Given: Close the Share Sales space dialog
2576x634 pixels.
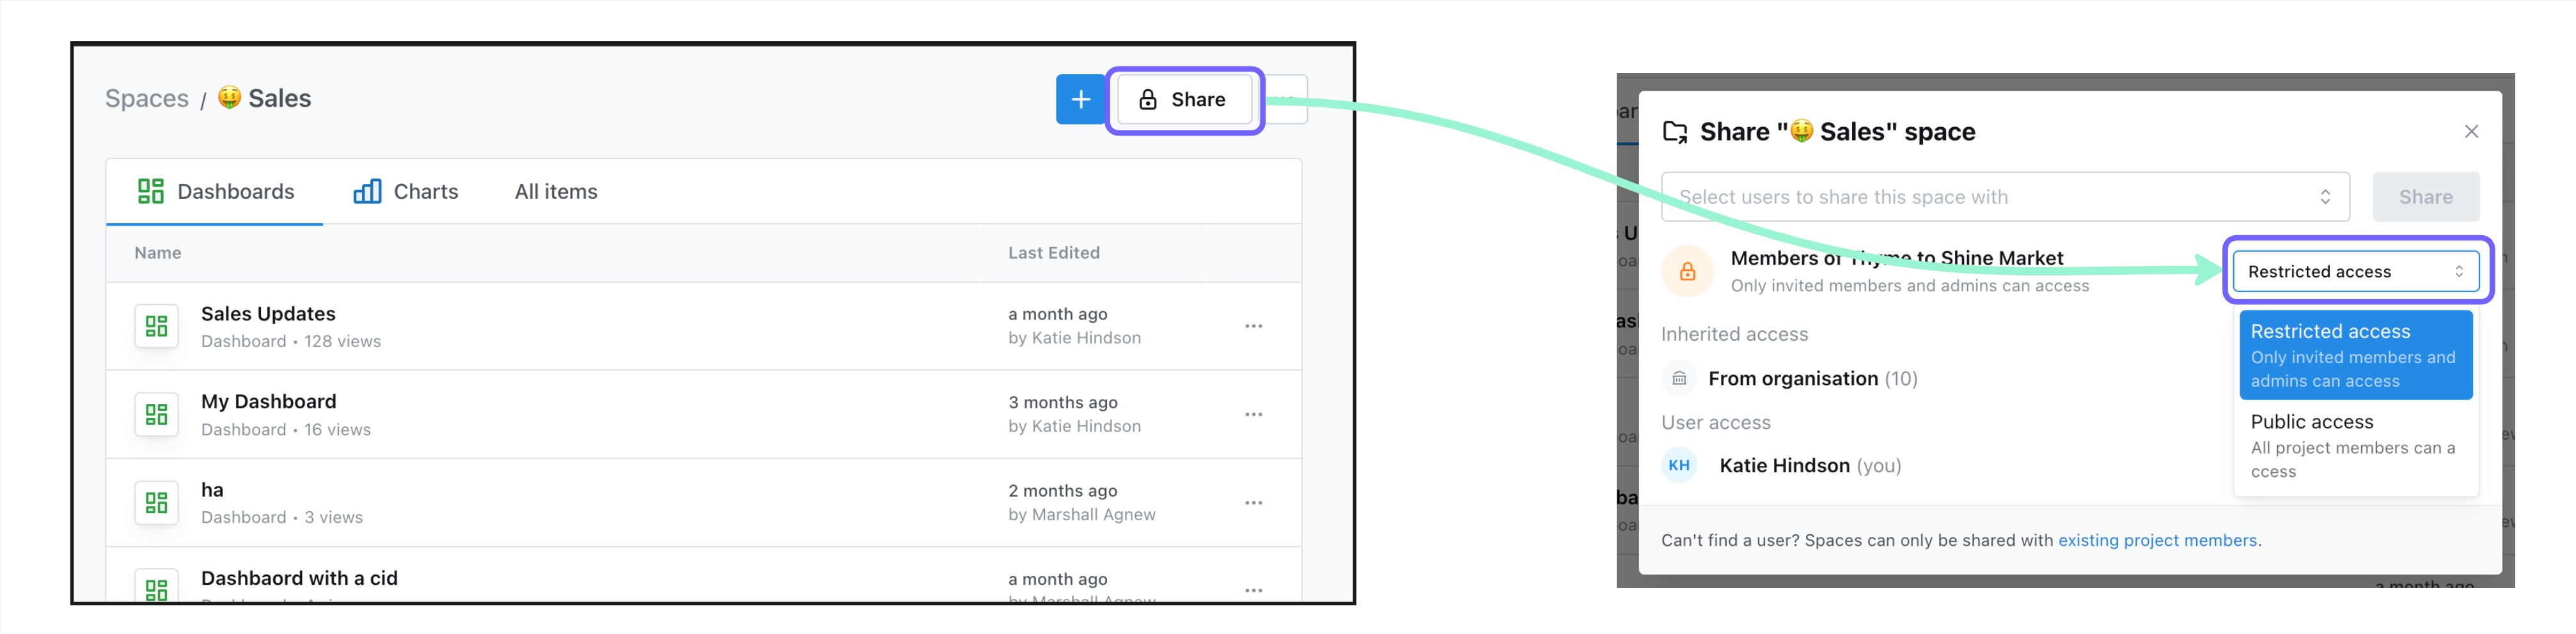Looking at the screenshot, I should pos(2471,131).
